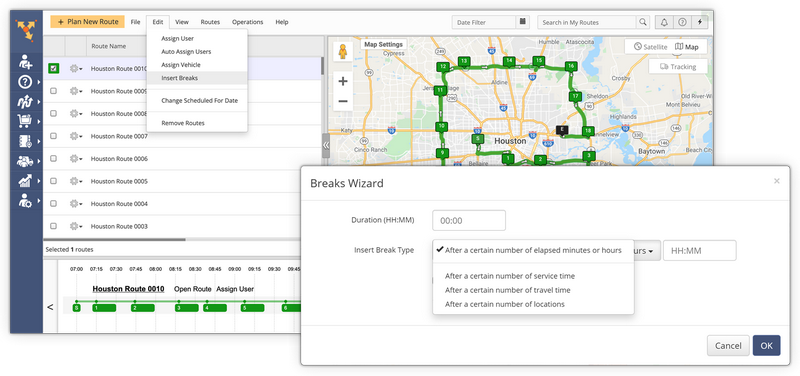Open the notifications bell icon
Viewport: 800px width, 376px height.
coord(664,22)
